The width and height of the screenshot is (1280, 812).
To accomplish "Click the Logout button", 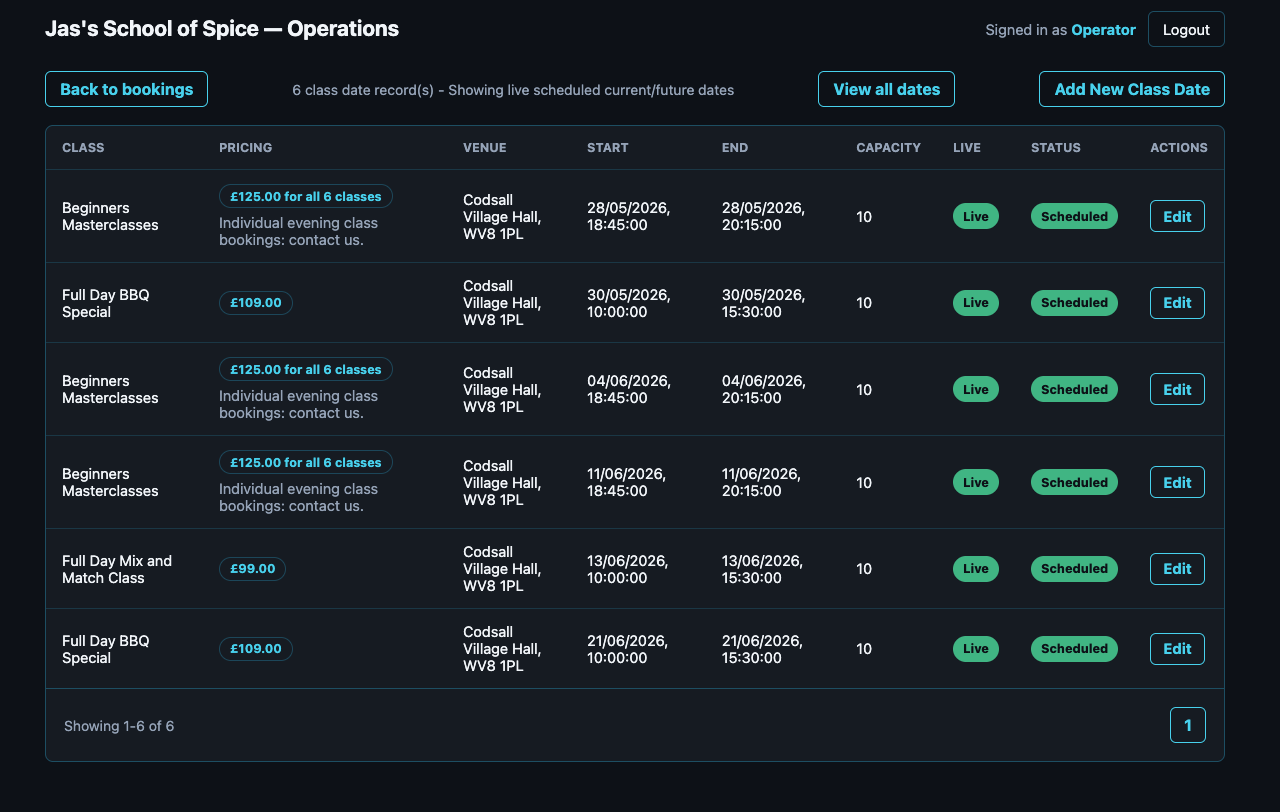I will click(1186, 29).
